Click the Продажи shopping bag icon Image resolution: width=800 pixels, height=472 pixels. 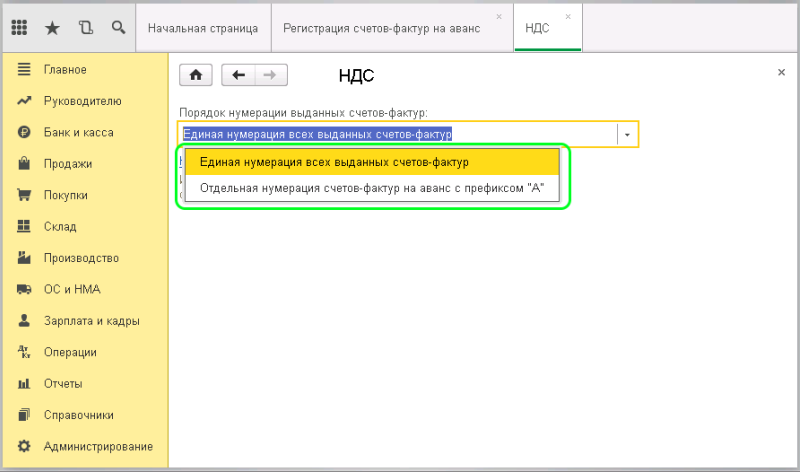click(24, 163)
